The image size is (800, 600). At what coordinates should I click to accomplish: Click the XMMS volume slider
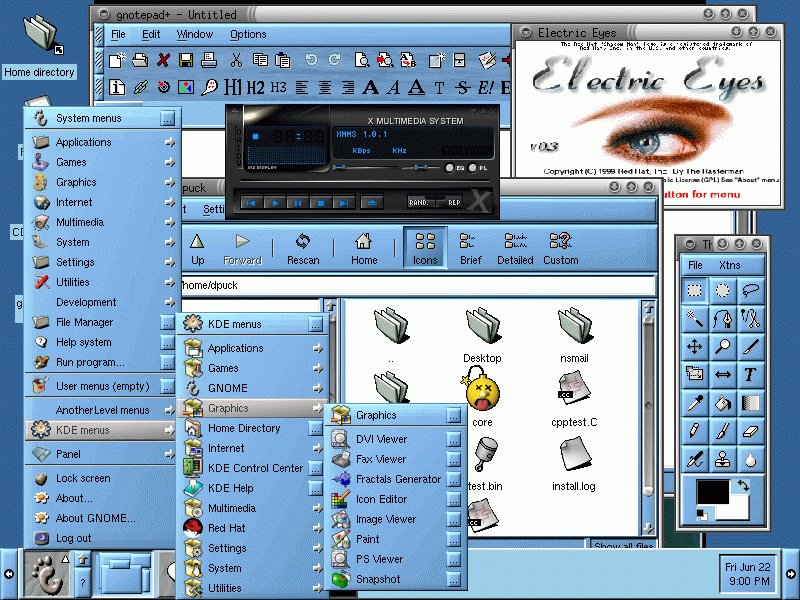[365, 167]
